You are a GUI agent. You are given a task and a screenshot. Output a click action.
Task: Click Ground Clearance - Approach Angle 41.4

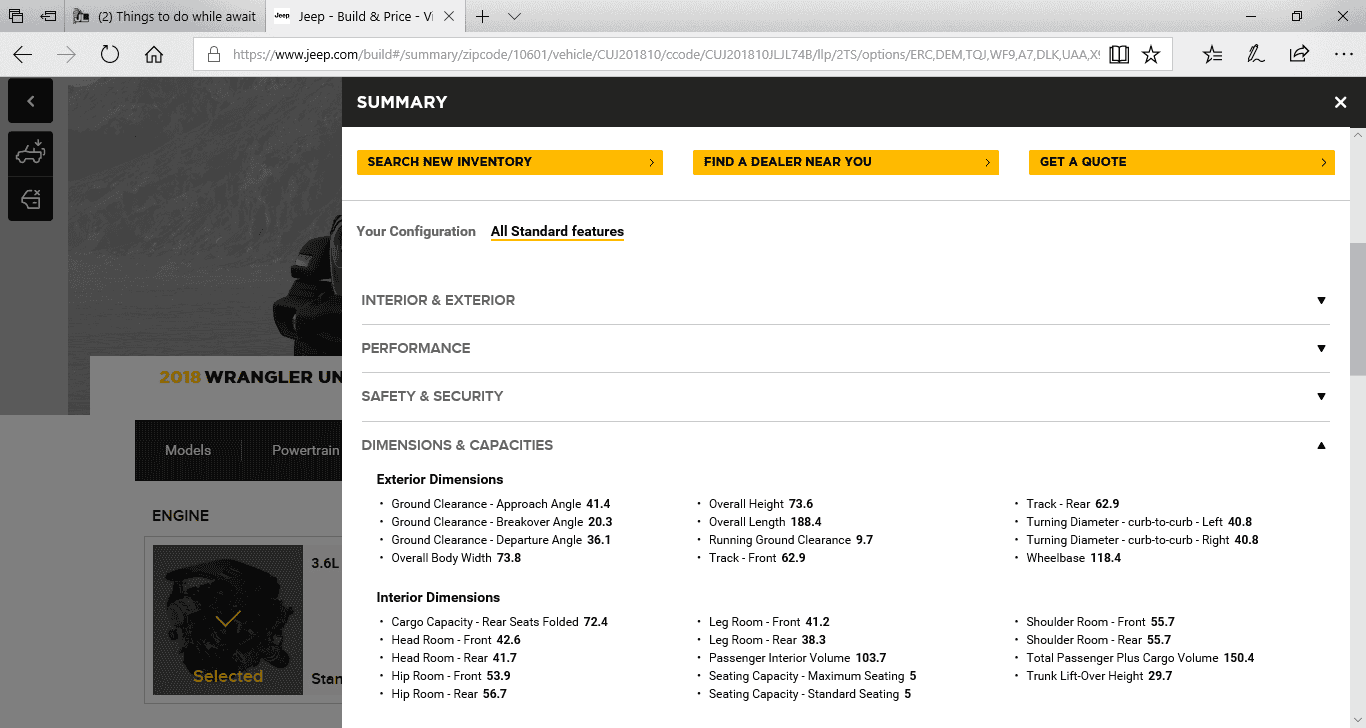pos(501,504)
